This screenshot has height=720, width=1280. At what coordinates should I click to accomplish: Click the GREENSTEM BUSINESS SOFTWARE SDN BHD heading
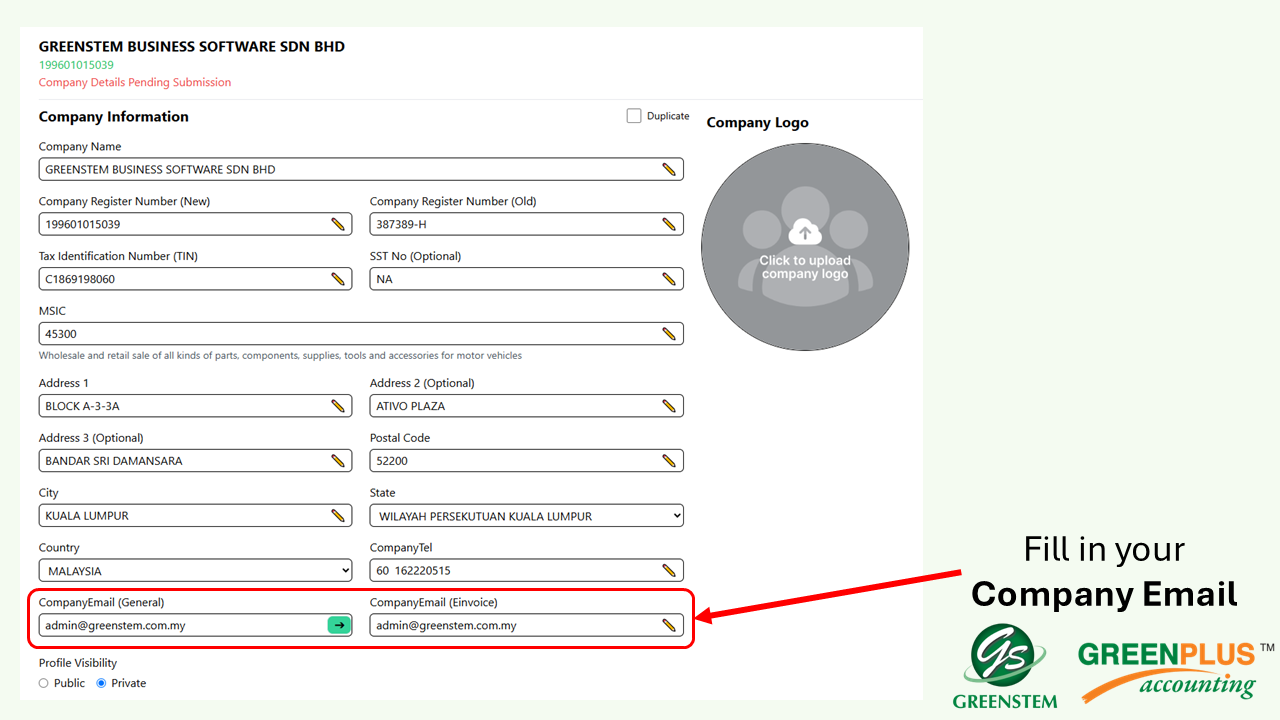coord(192,47)
